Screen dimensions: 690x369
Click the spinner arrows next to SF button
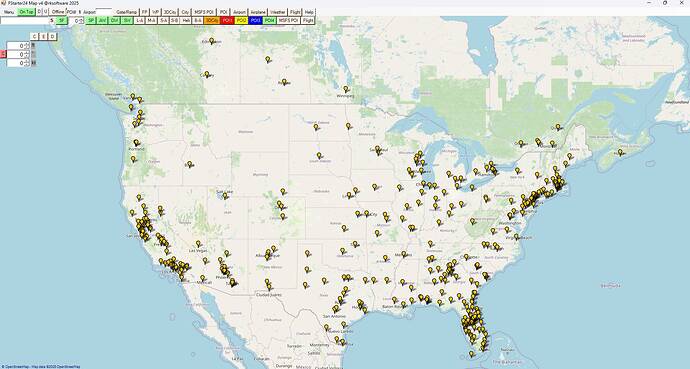point(82,21)
